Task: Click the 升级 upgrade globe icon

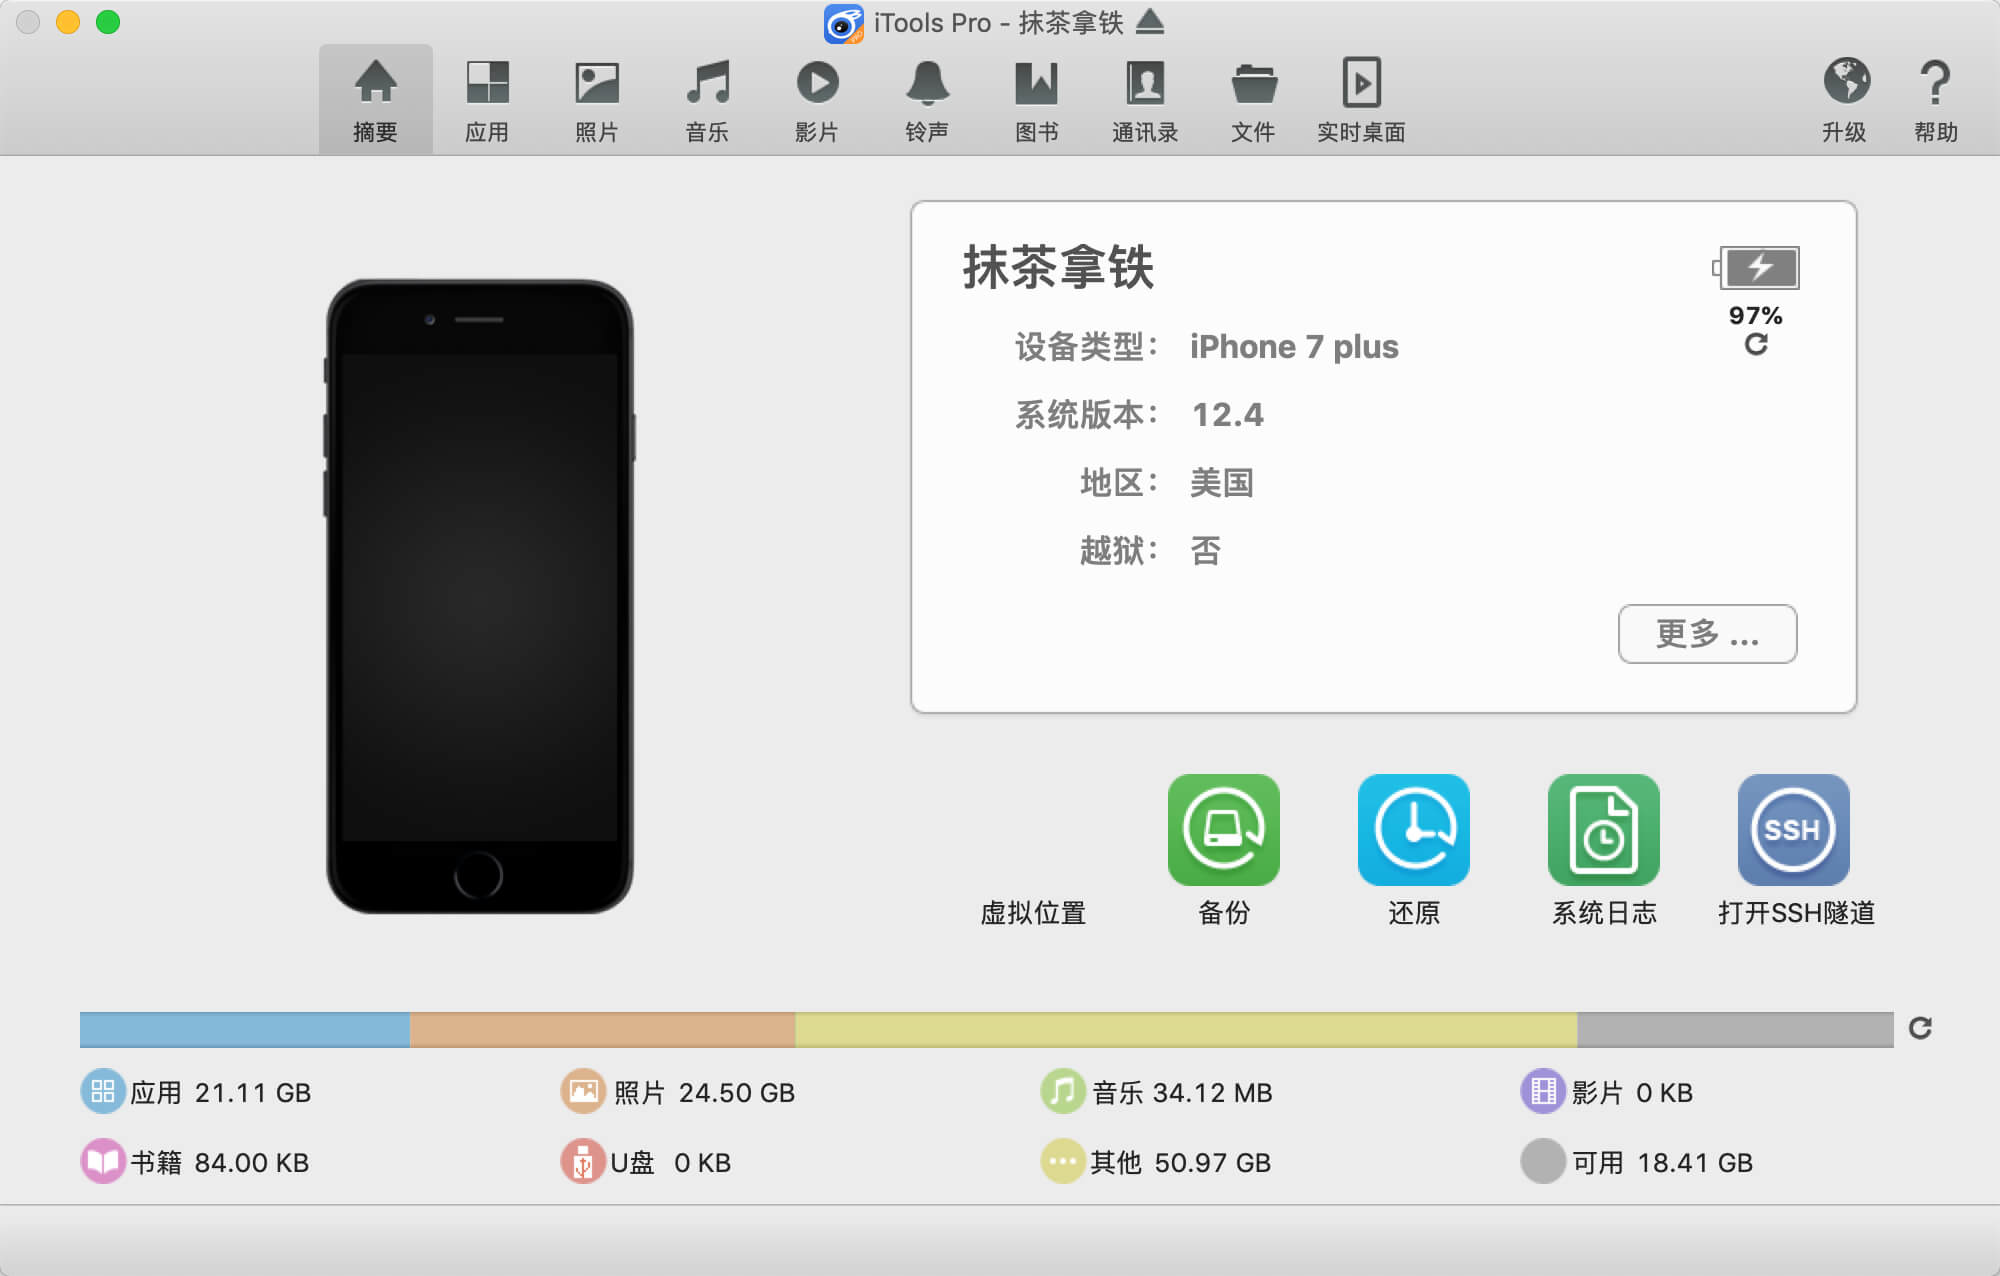Action: point(1846,82)
